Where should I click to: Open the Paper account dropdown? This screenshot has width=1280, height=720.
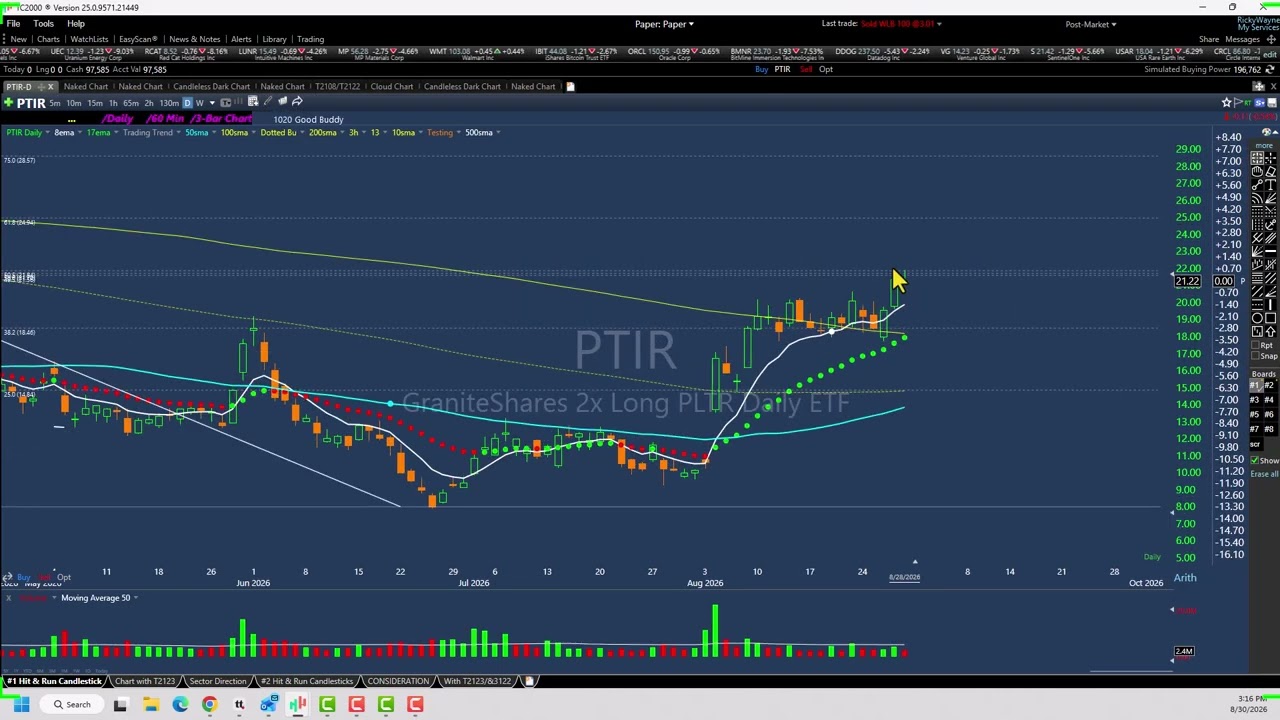pyautogui.click(x=664, y=24)
